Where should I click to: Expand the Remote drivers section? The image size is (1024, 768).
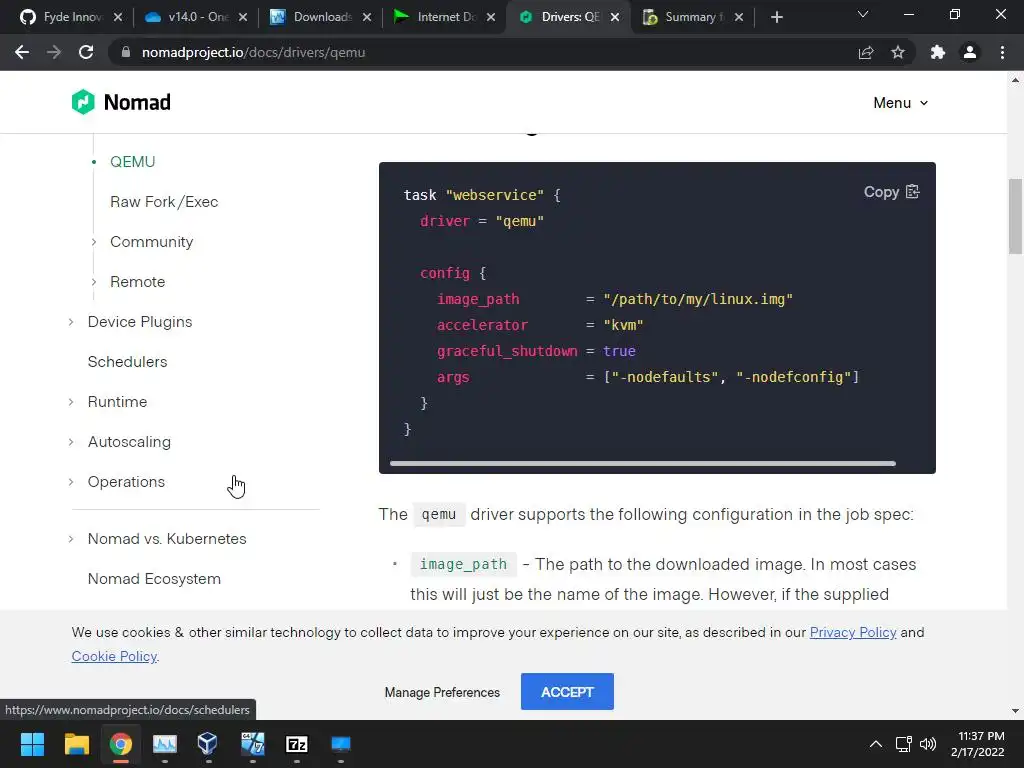click(x=94, y=282)
